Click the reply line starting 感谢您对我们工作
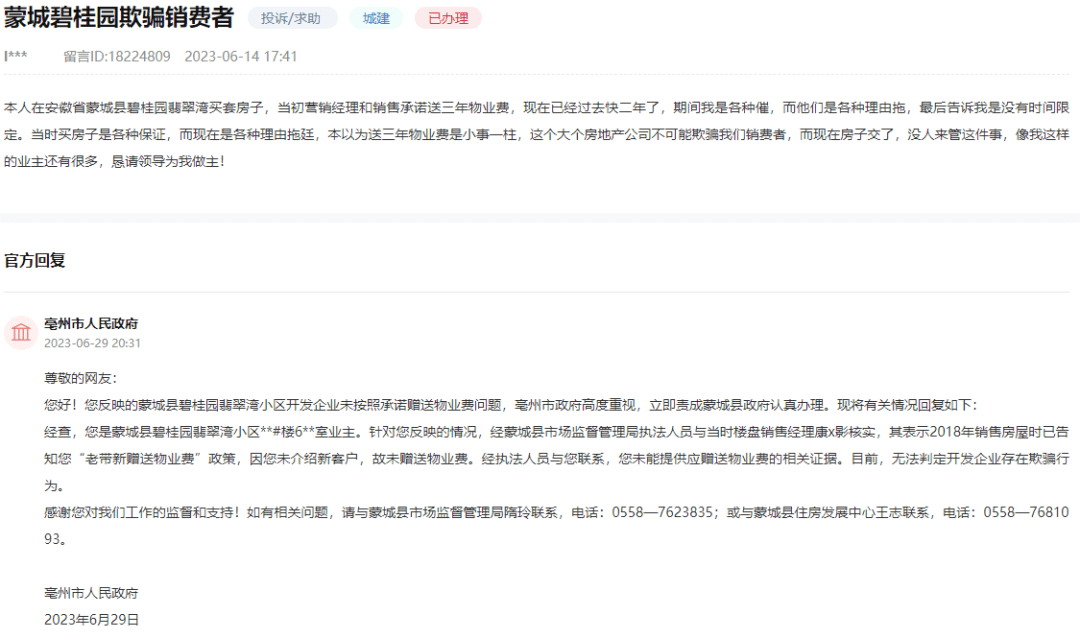This screenshot has width=1080, height=638. (x=557, y=513)
